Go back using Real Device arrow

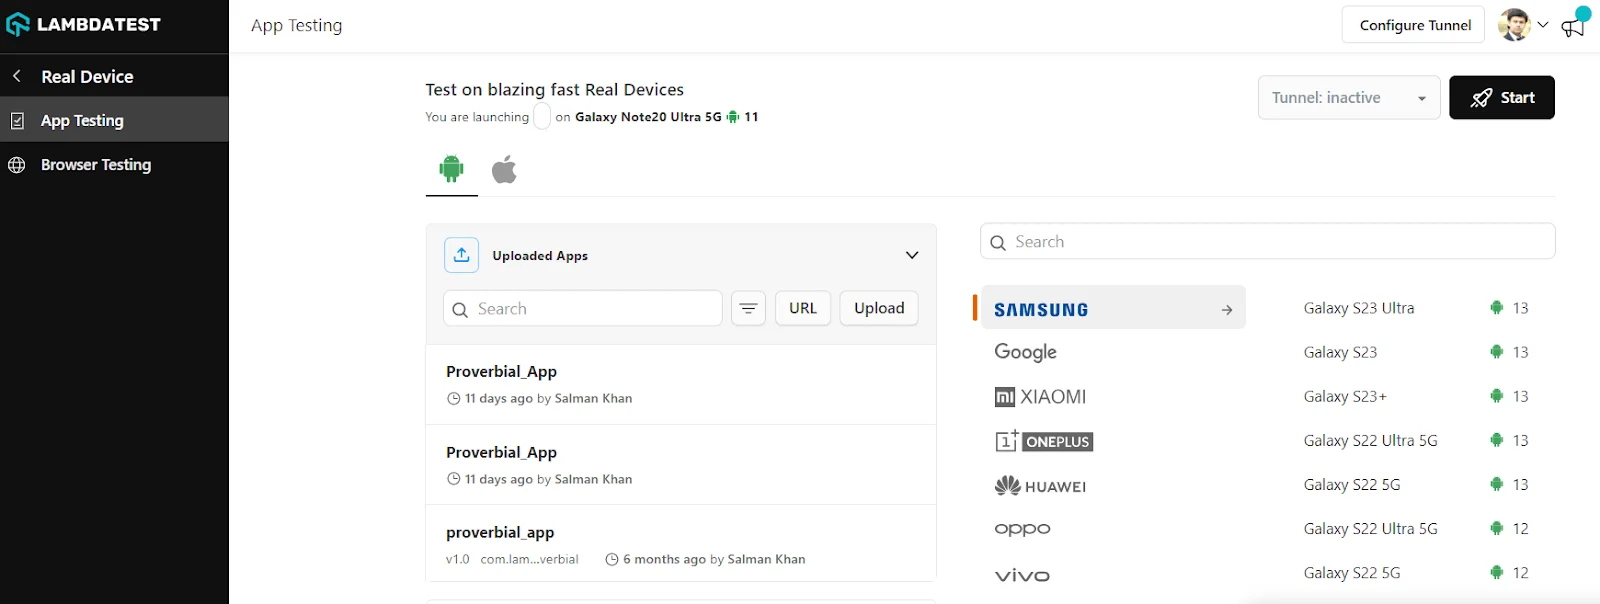pyautogui.click(x=17, y=76)
